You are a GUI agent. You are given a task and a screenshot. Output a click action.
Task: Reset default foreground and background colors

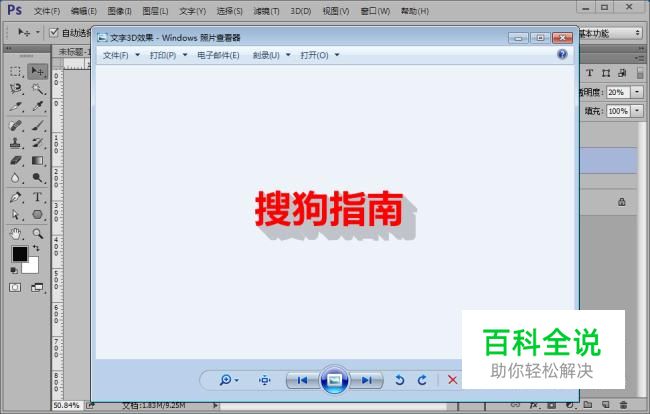pyautogui.click(x=14, y=270)
